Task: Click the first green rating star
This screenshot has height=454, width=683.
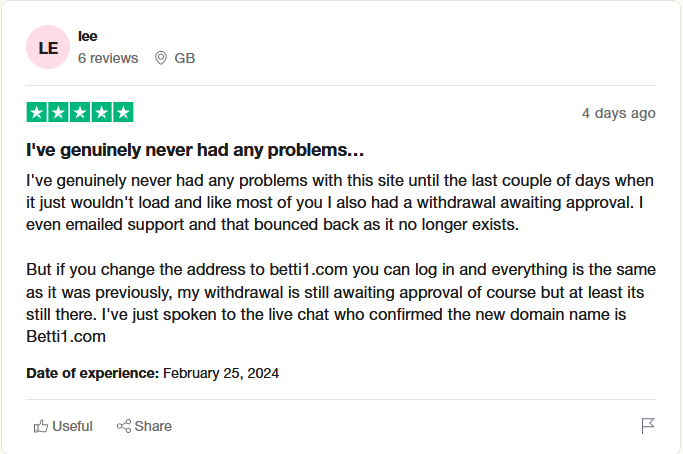Action: point(37,113)
